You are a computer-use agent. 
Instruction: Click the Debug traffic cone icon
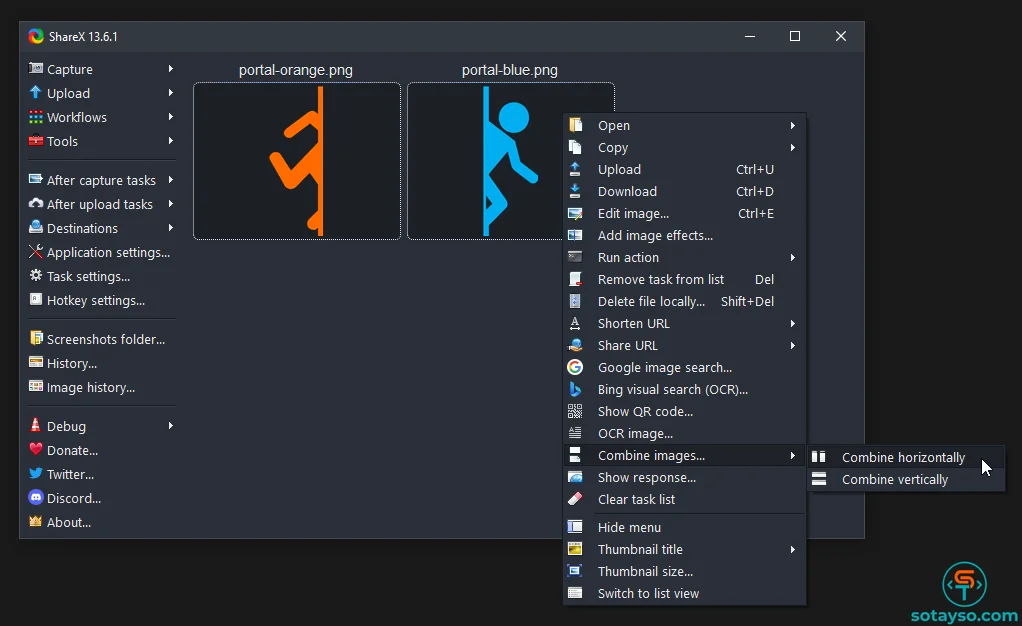36,425
